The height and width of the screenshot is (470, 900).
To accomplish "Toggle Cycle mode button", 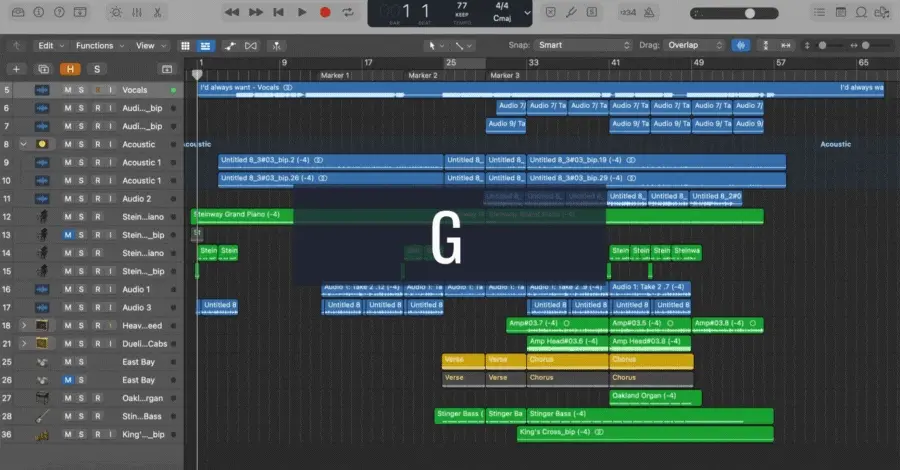I will (348, 12).
